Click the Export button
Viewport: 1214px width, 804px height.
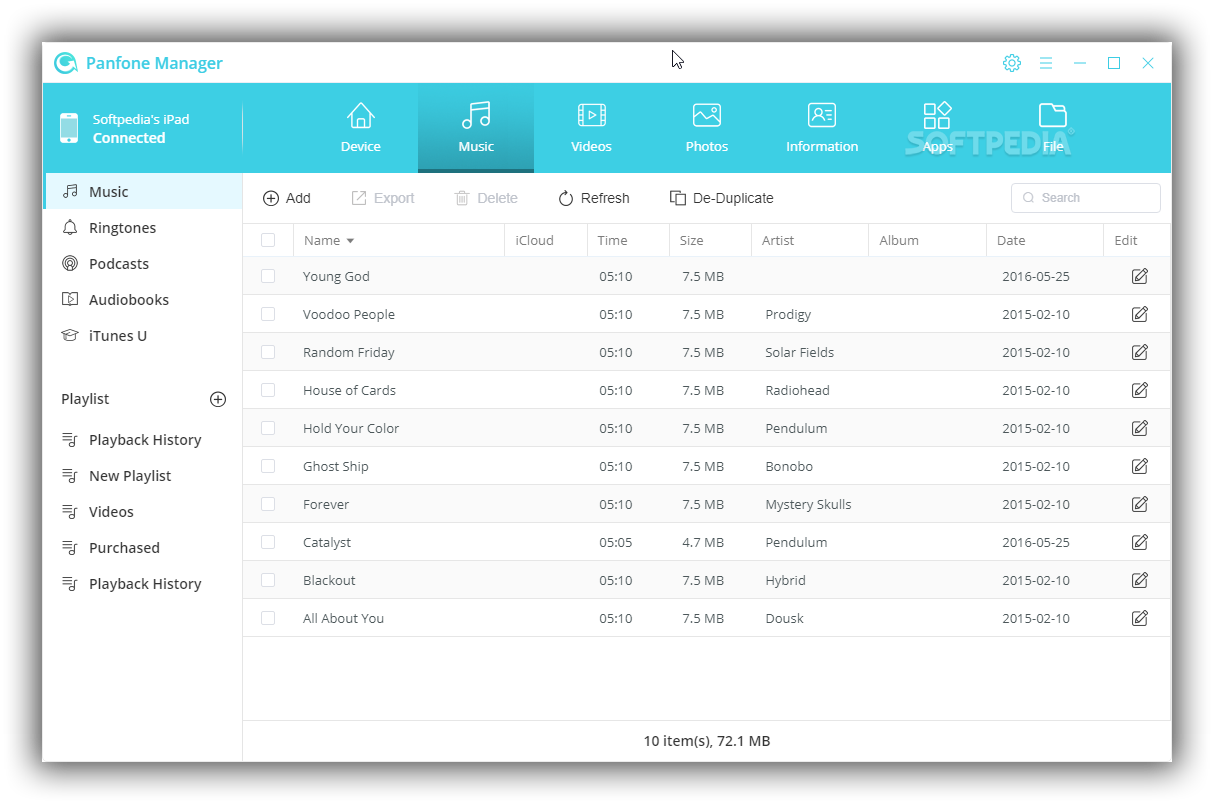point(383,198)
